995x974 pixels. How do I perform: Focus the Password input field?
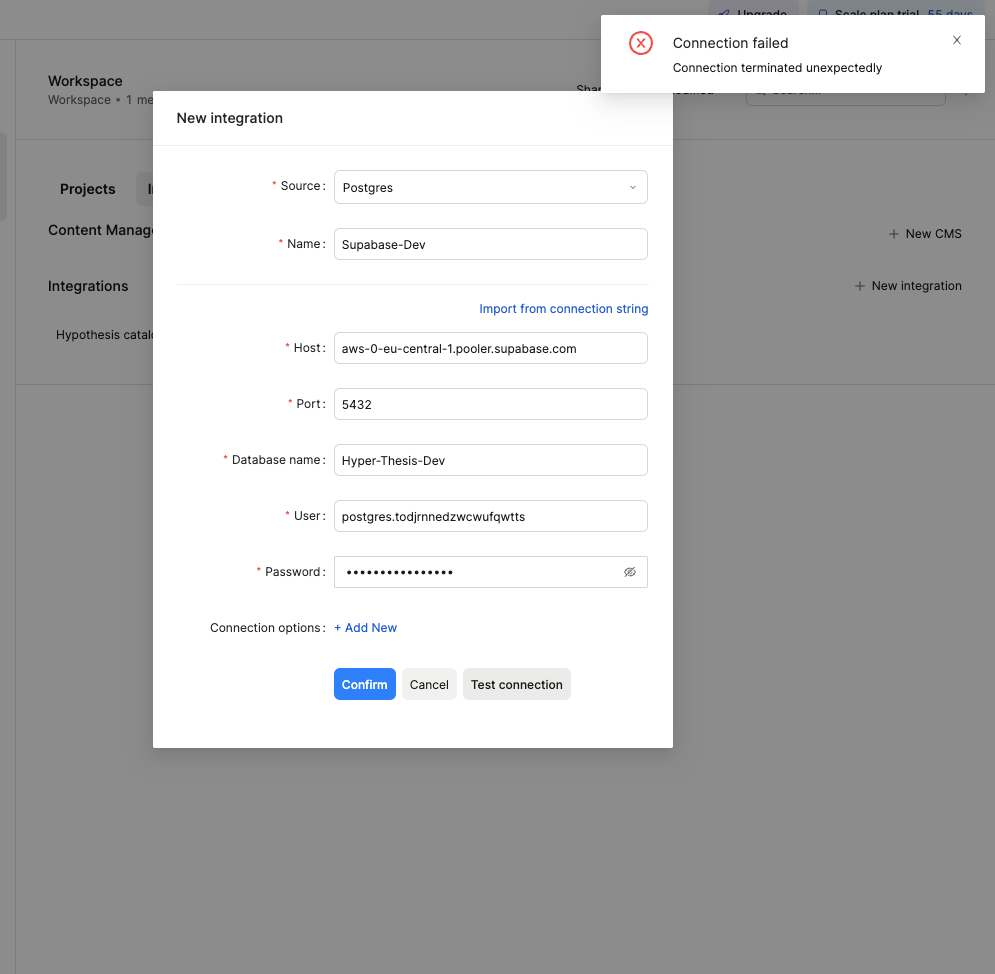pyautogui.click(x=475, y=572)
